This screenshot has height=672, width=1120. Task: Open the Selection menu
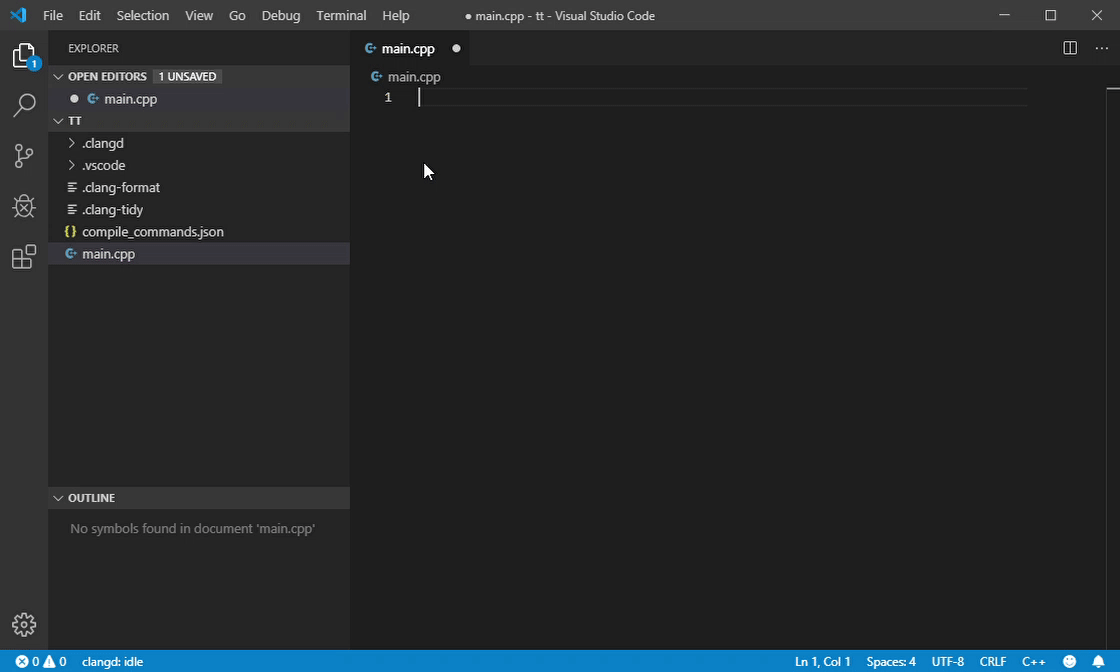pos(143,15)
